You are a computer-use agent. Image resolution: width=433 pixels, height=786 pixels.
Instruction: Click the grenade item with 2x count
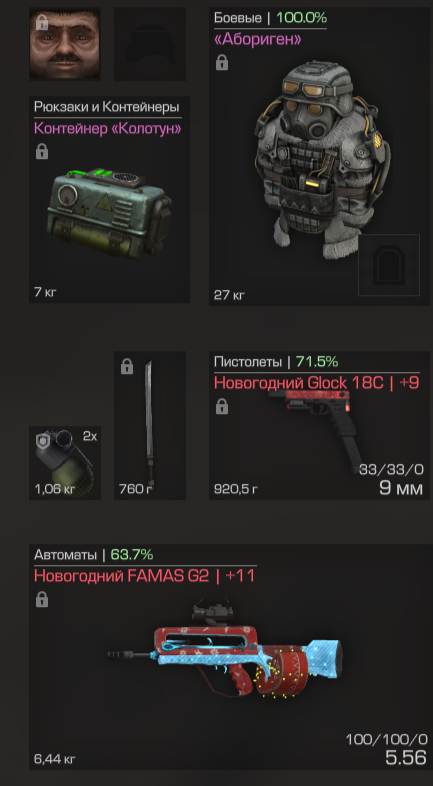tap(65, 463)
